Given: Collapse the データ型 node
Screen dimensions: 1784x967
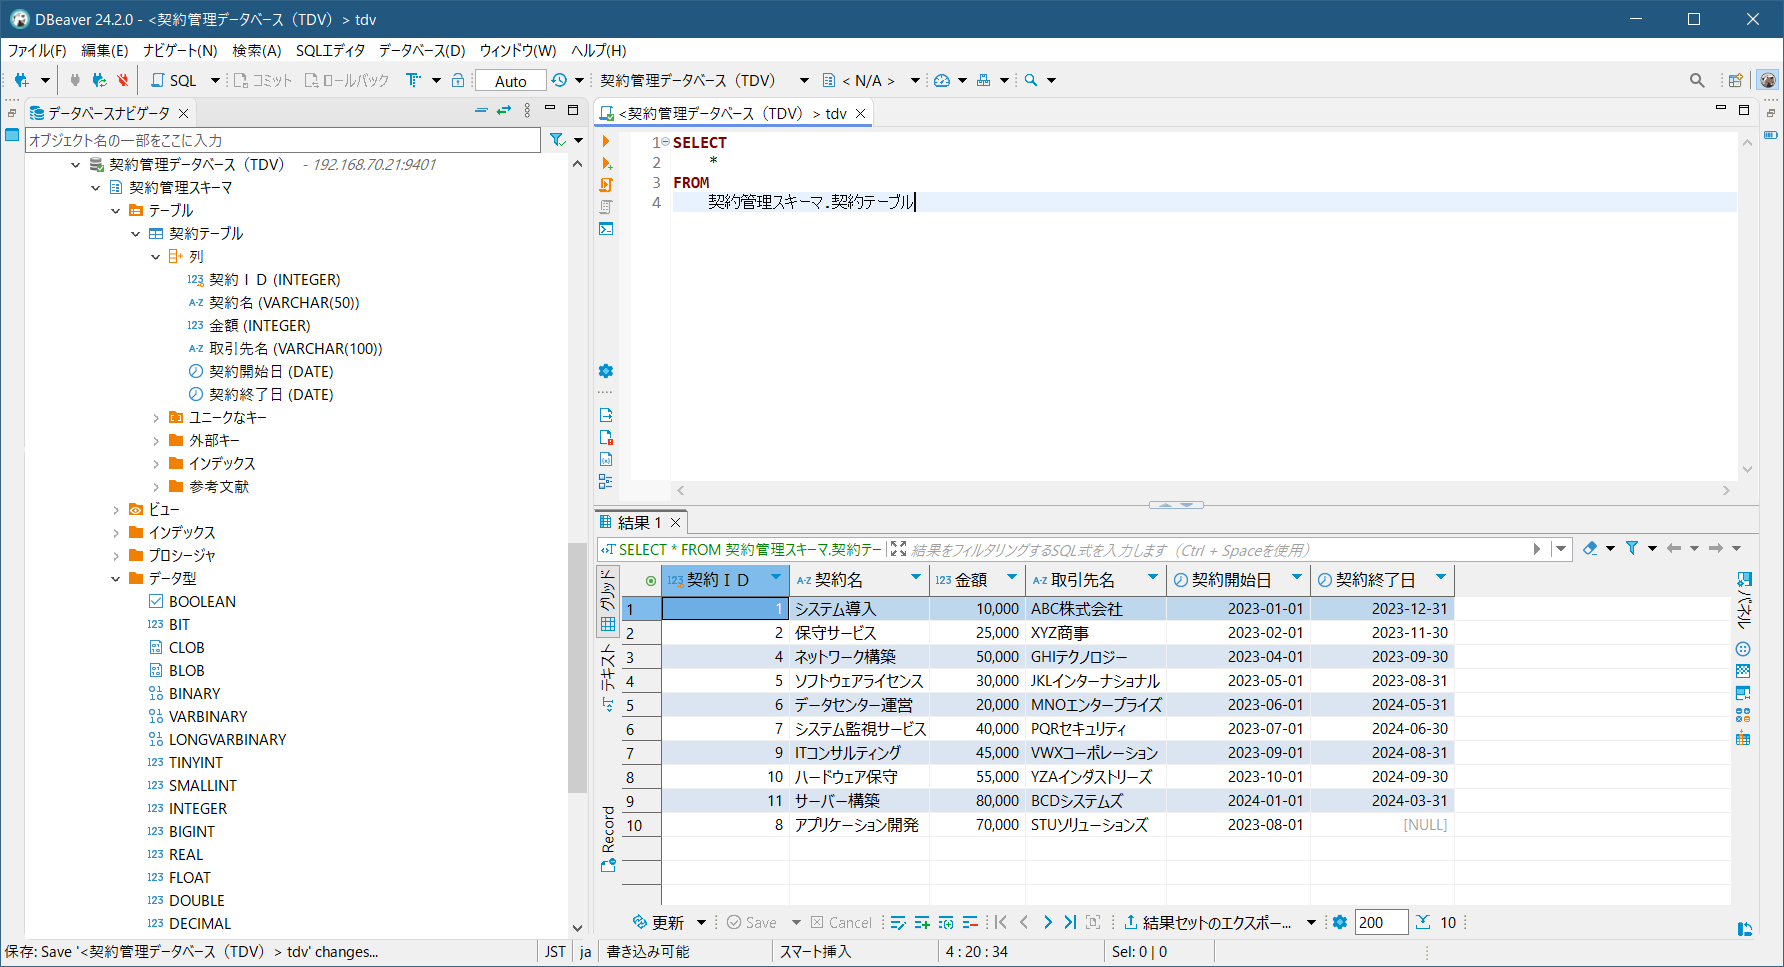Looking at the screenshot, I should click(116, 579).
